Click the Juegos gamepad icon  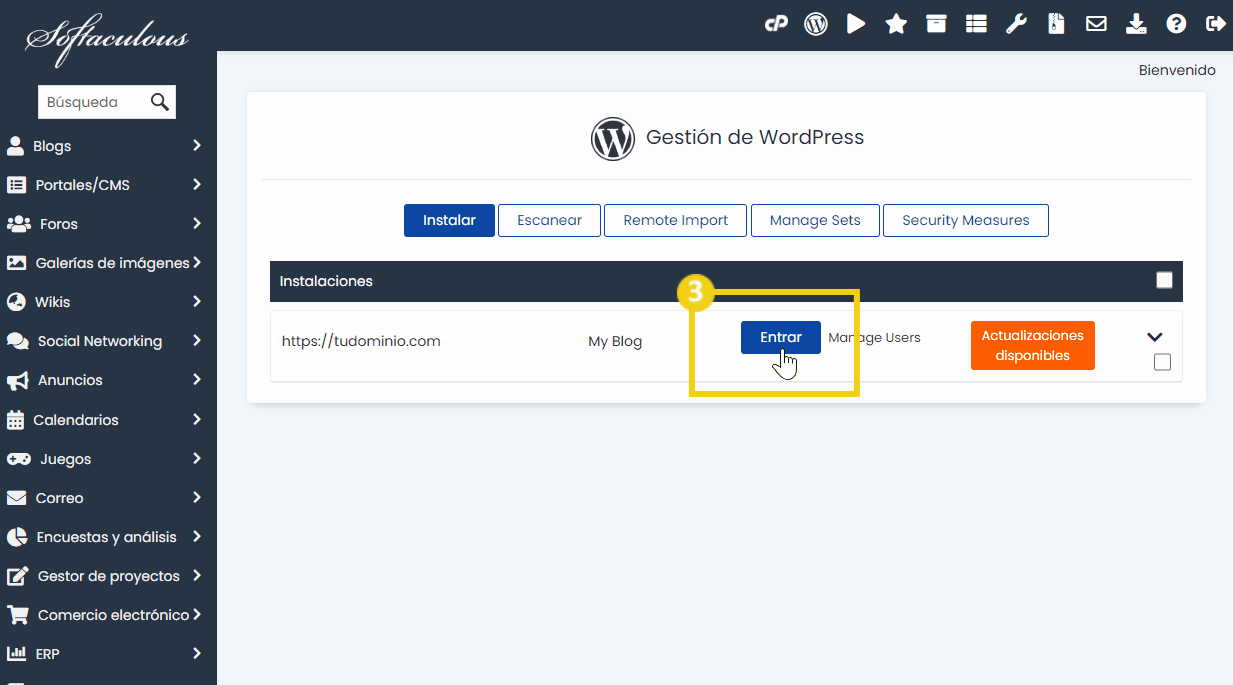click(x=18, y=459)
